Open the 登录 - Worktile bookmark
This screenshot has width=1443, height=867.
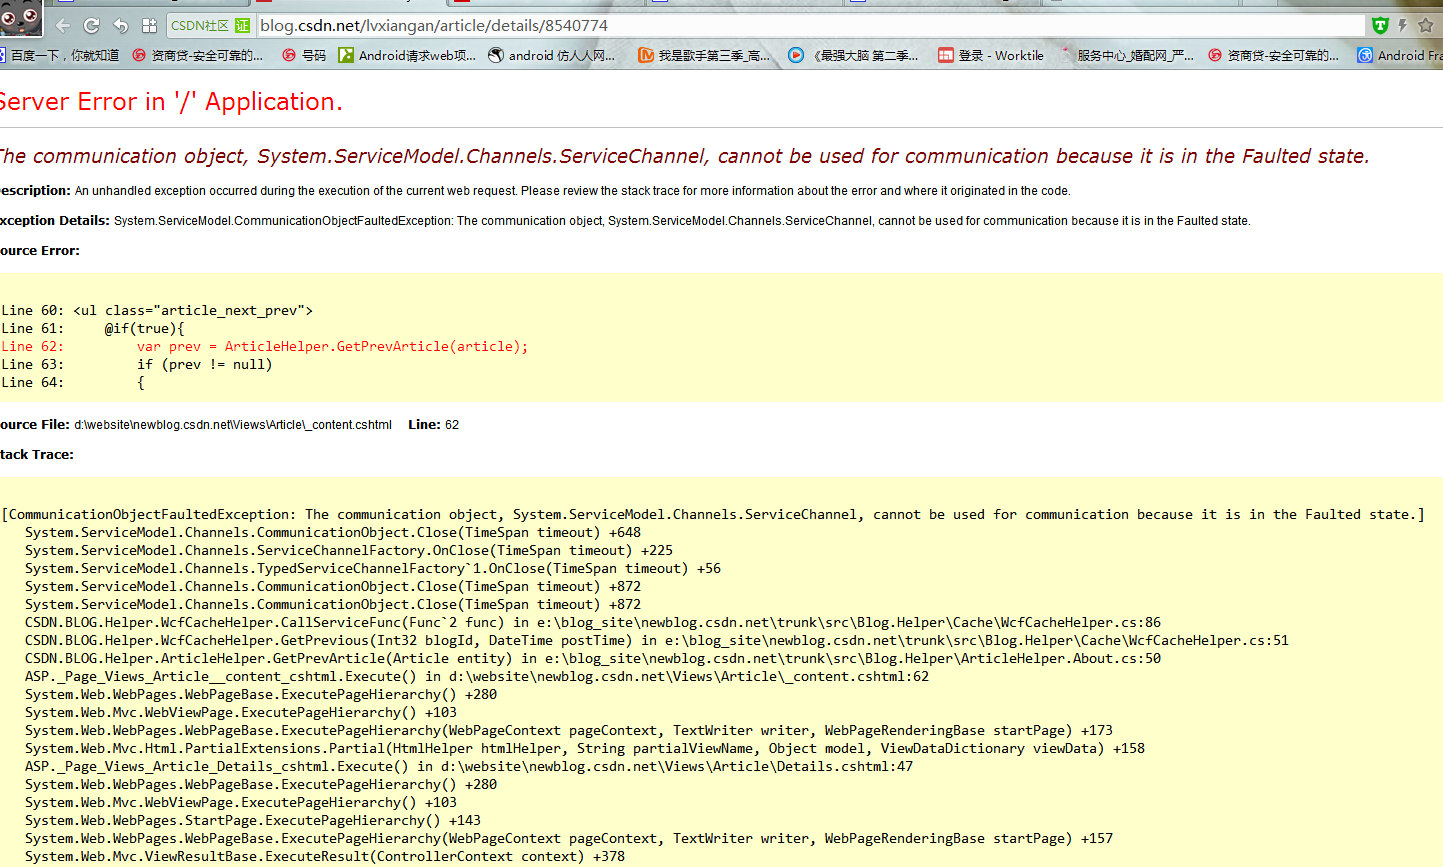click(x=990, y=55)
